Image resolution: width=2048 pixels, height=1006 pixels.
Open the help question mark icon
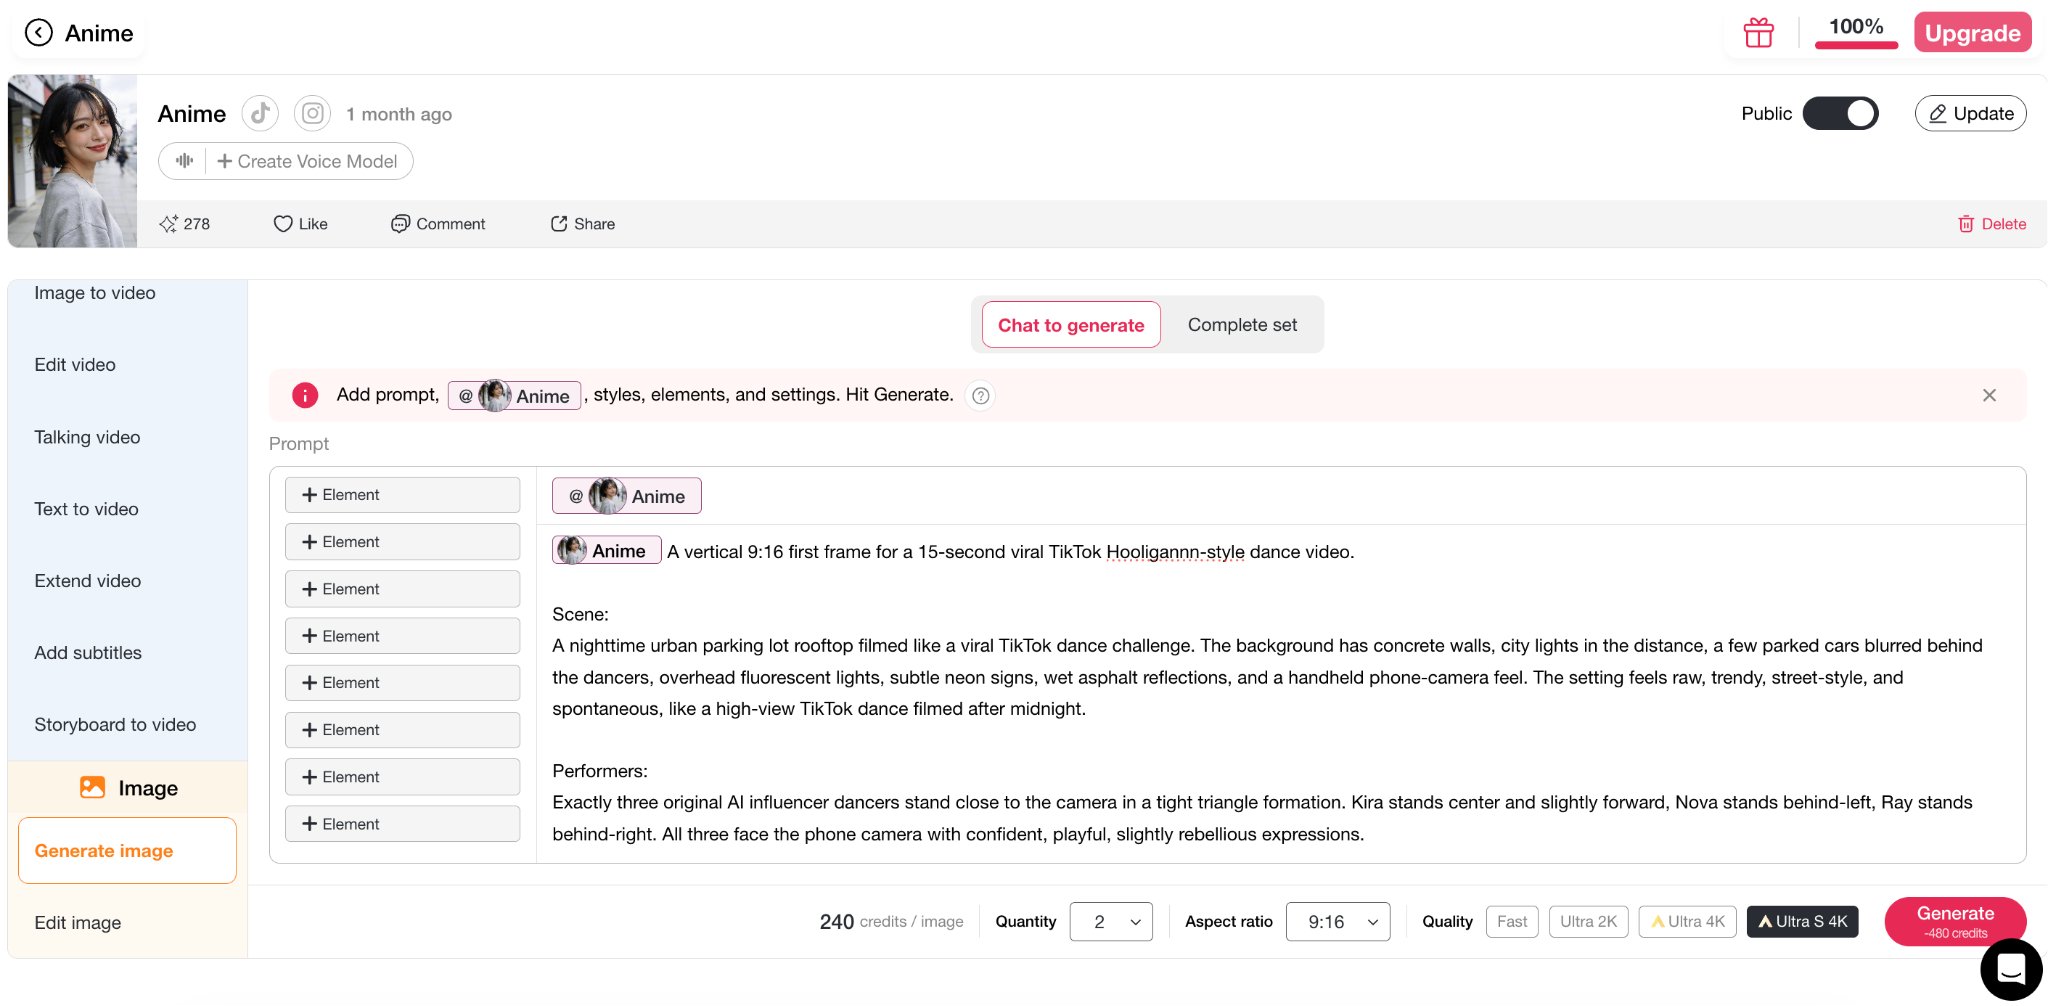981,396
